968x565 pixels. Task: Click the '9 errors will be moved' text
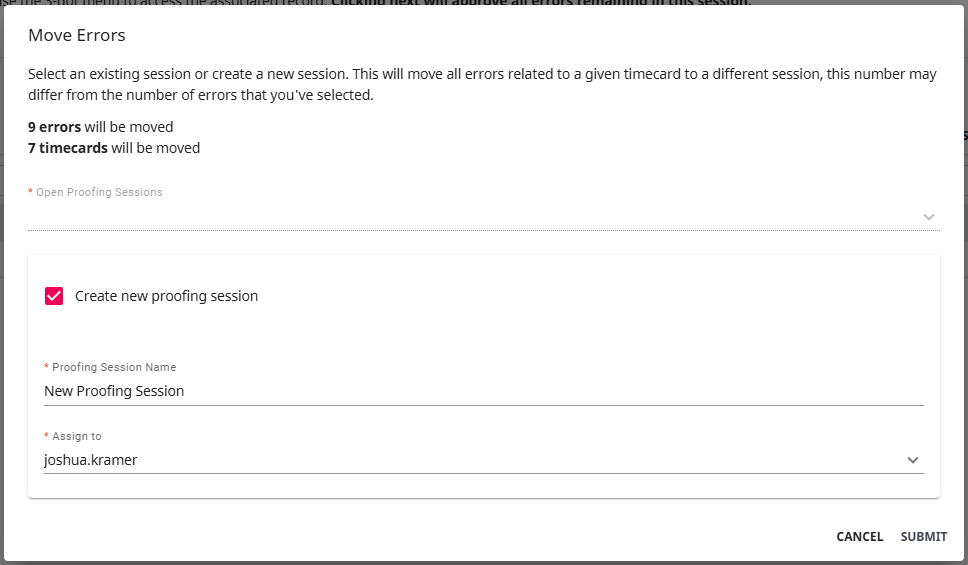(101, 127)
